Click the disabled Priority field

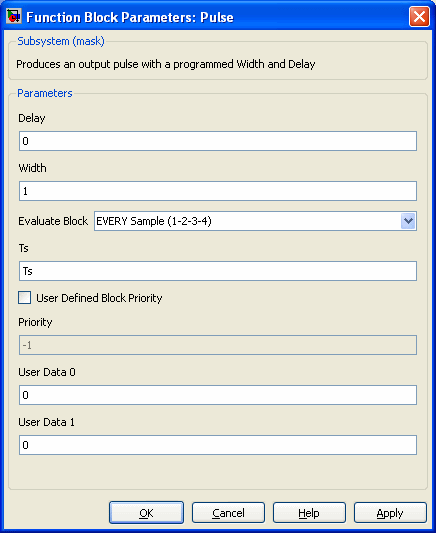point(218,345)
